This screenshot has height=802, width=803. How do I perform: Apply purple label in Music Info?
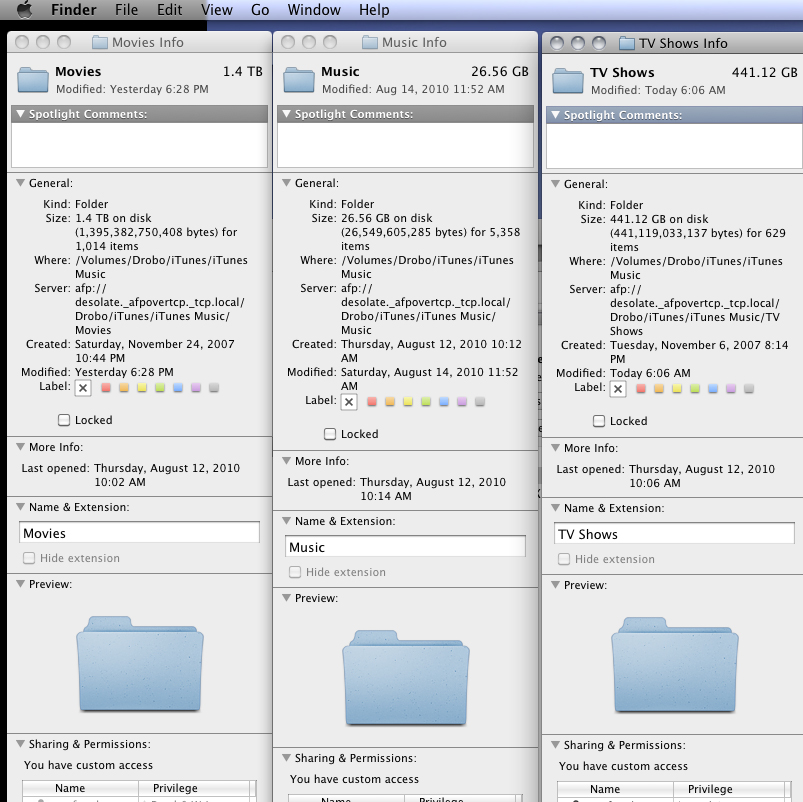point(461,402)
